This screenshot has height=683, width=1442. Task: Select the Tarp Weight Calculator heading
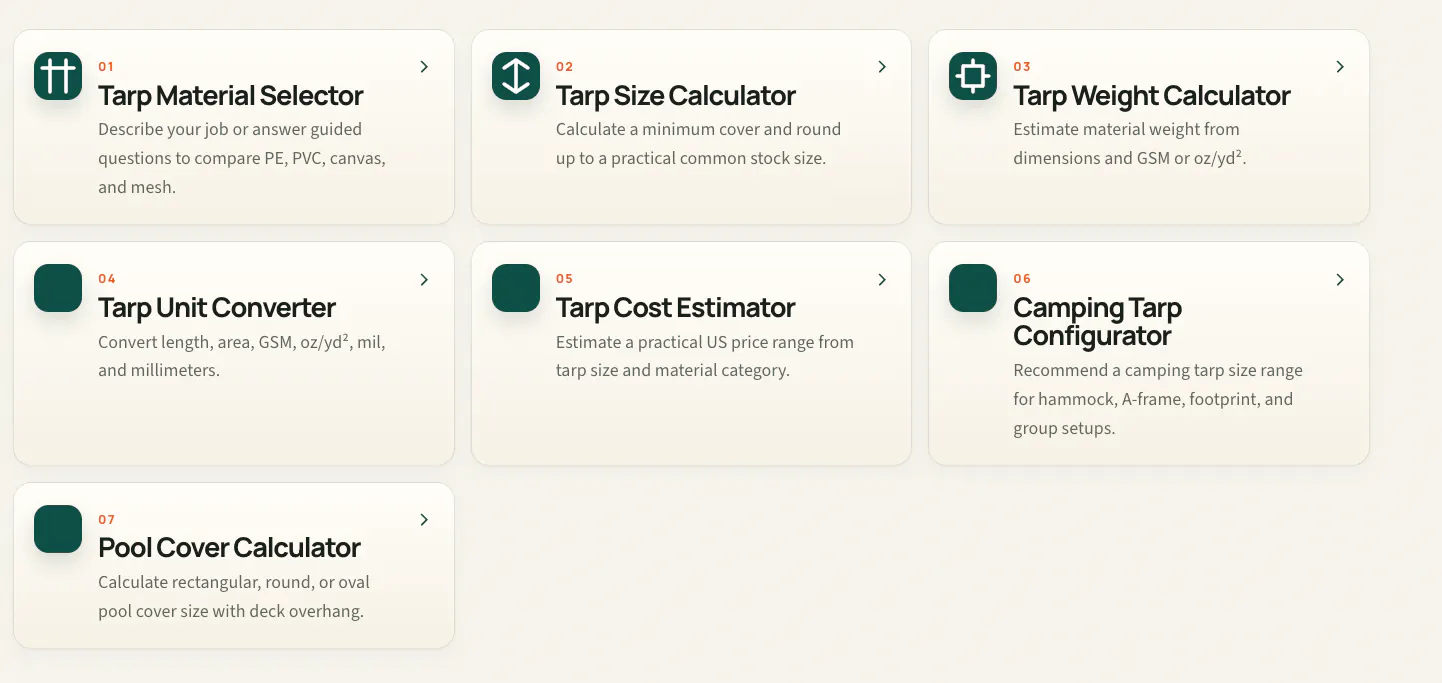point(1152,96)
